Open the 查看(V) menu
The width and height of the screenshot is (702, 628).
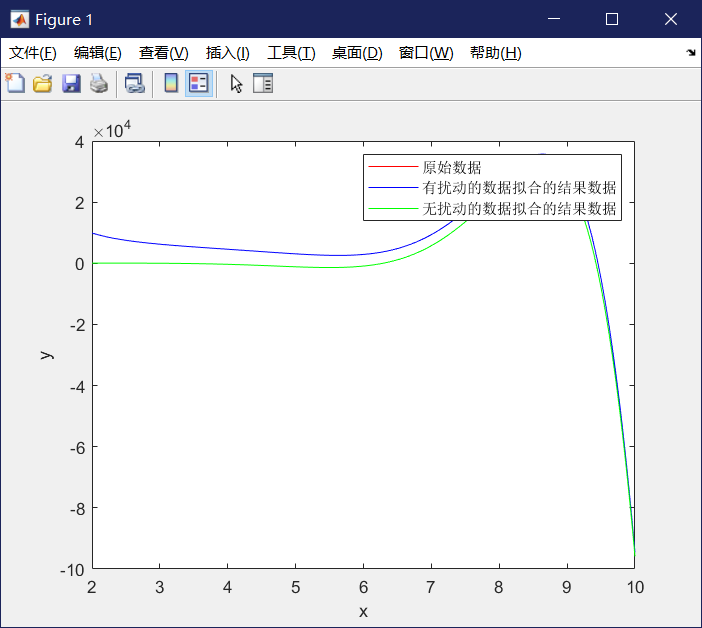click(164, 53)
